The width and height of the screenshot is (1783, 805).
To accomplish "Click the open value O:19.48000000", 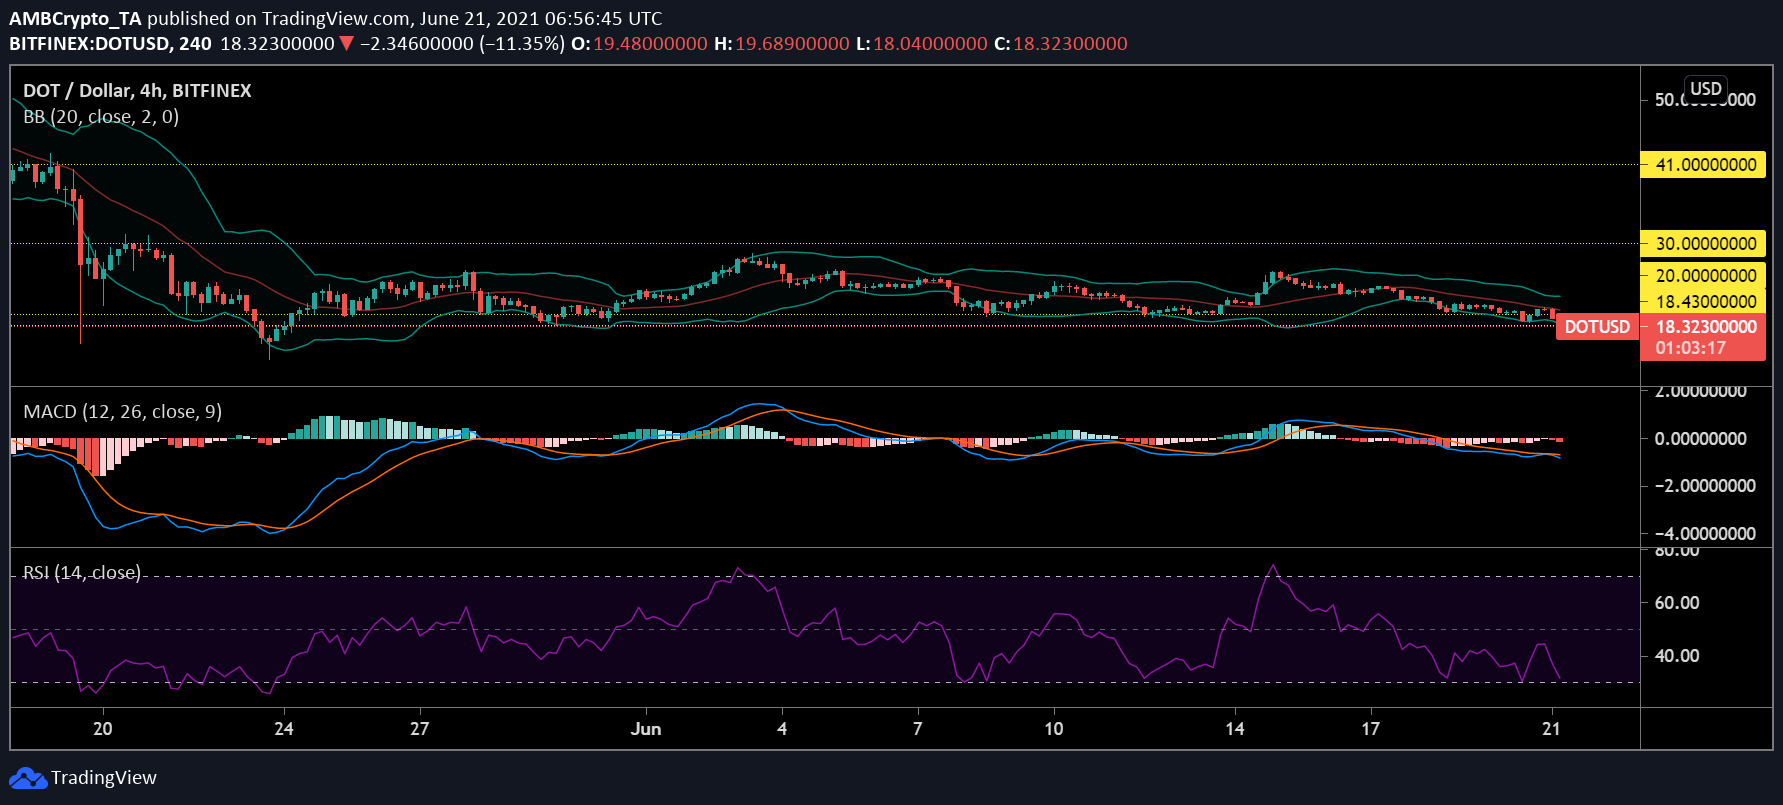I will (x=639, y=43).
